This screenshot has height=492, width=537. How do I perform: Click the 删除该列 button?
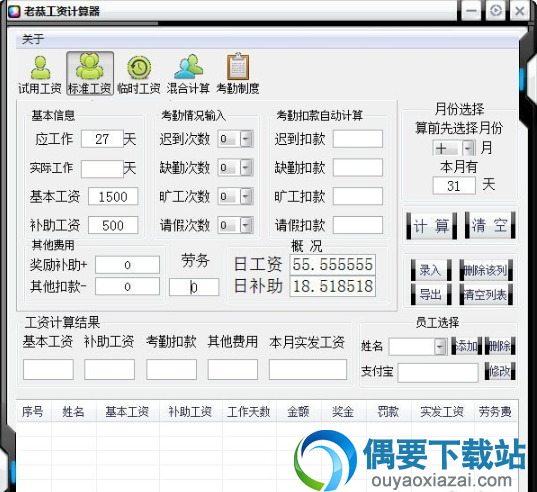pos(486,270)
